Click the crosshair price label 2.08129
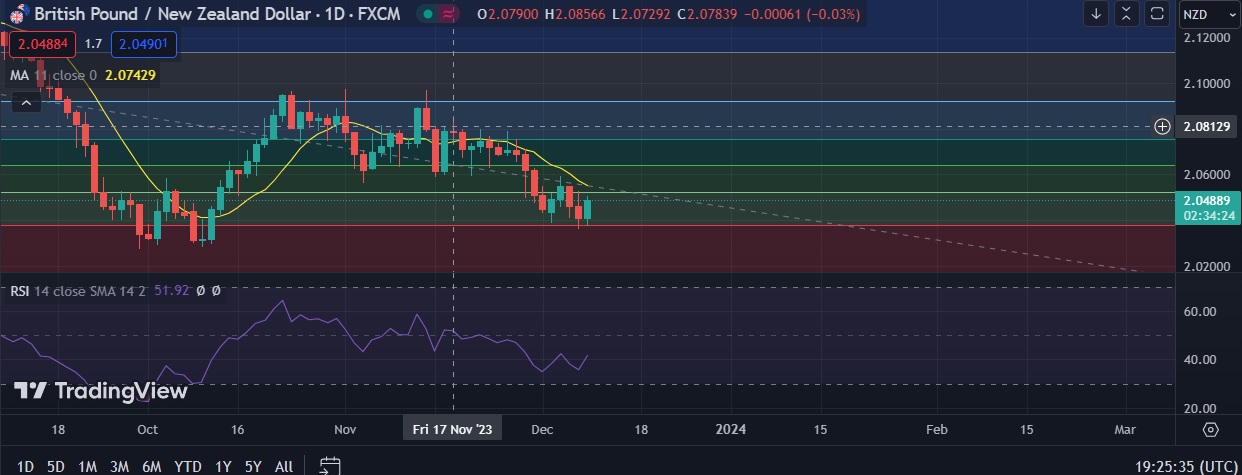The image size is (1242, 475). tap(1207, 126)
